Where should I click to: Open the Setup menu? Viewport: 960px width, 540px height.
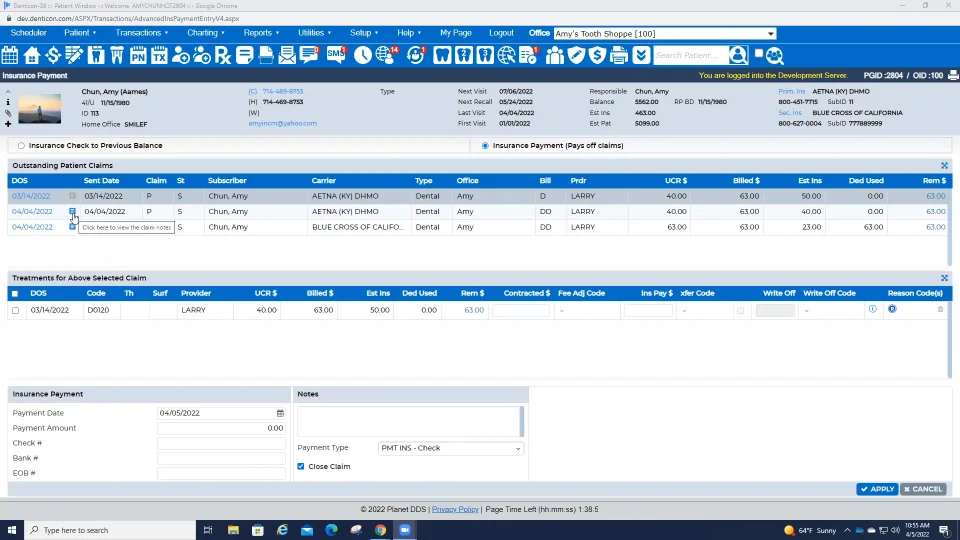point(364,32)
